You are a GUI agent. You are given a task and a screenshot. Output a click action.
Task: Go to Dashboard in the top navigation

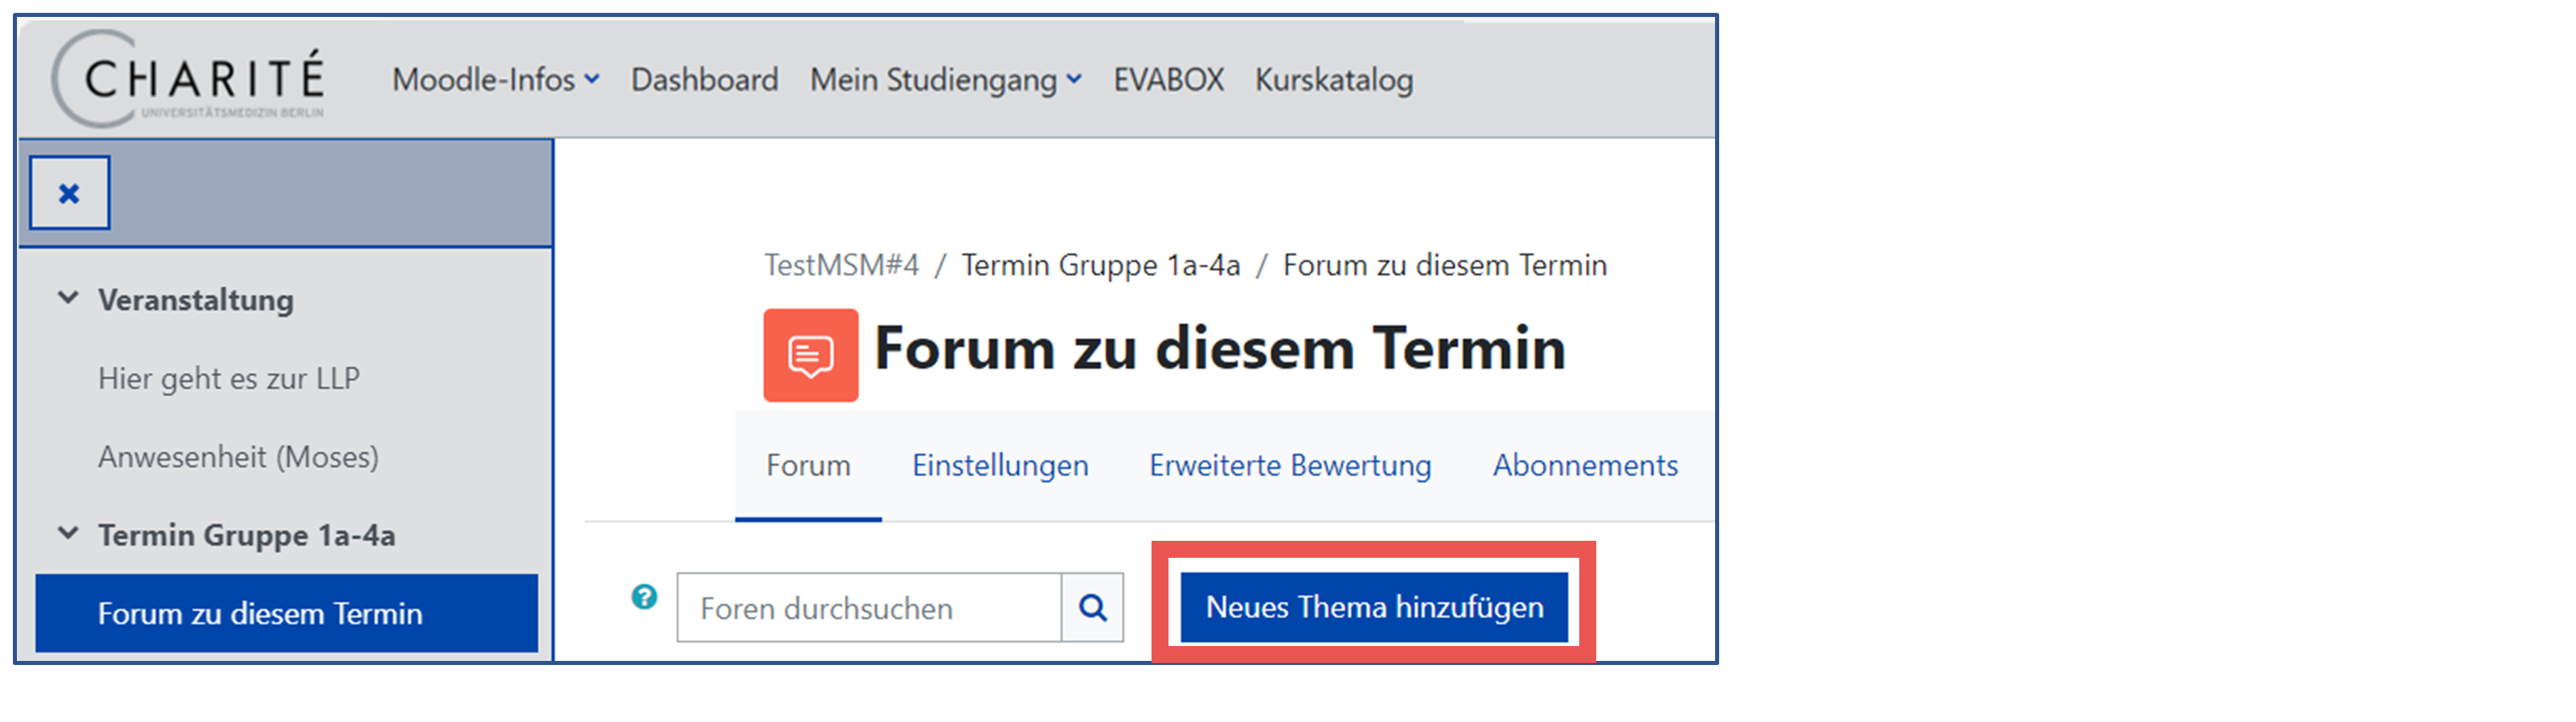coord(704,79)
